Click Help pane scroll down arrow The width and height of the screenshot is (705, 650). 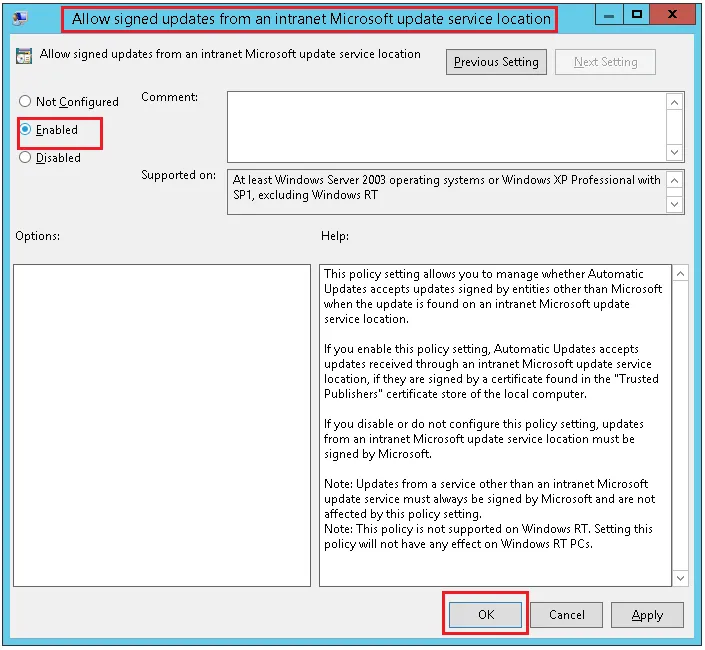(x=680, y=578)
